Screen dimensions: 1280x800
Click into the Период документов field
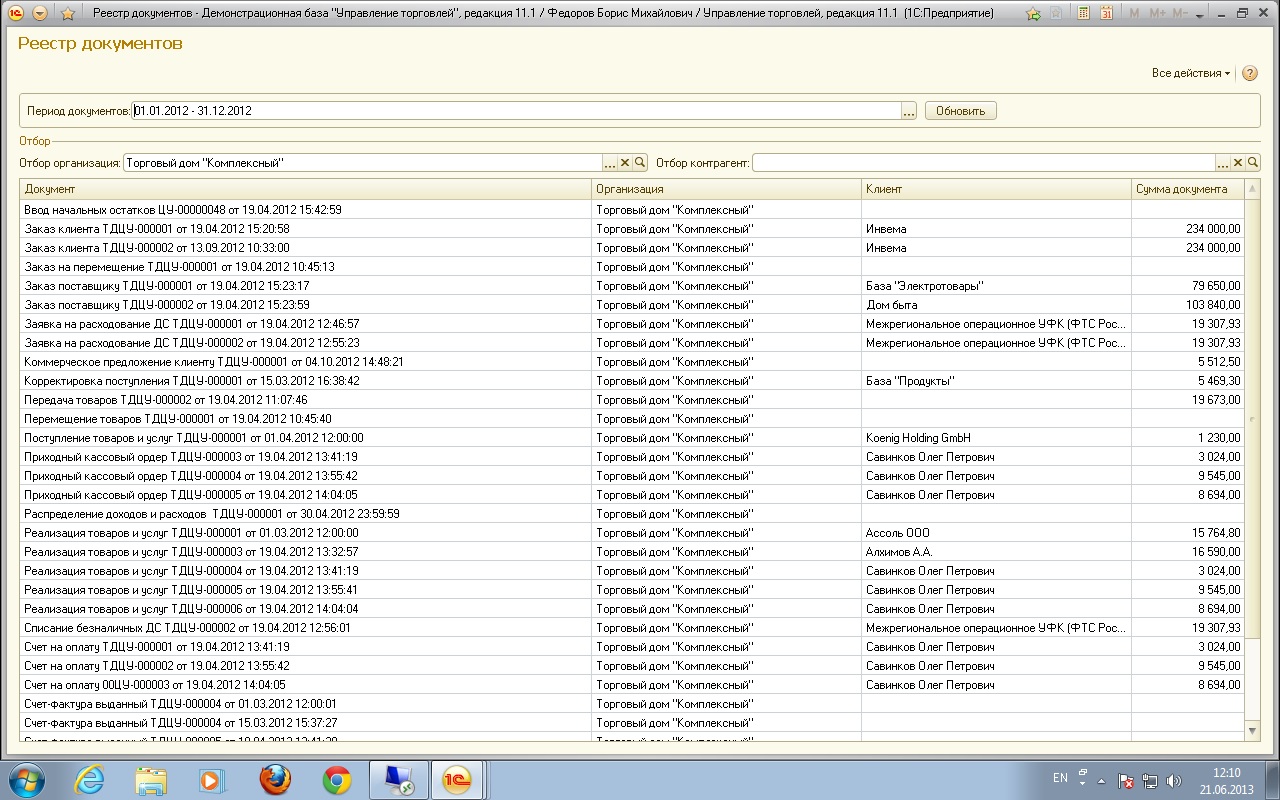[x=516, y=111]
